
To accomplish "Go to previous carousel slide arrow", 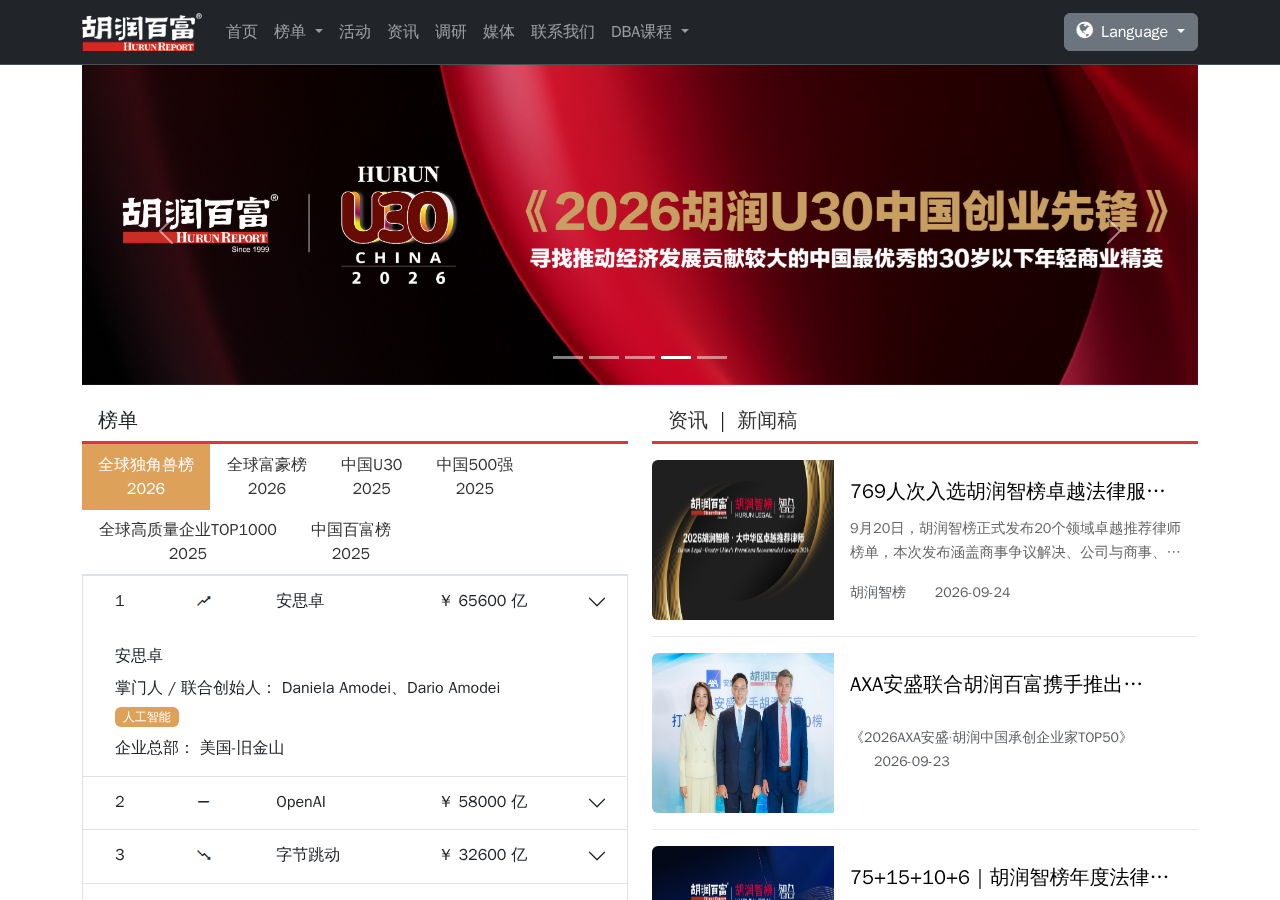I will click(166, 230).
